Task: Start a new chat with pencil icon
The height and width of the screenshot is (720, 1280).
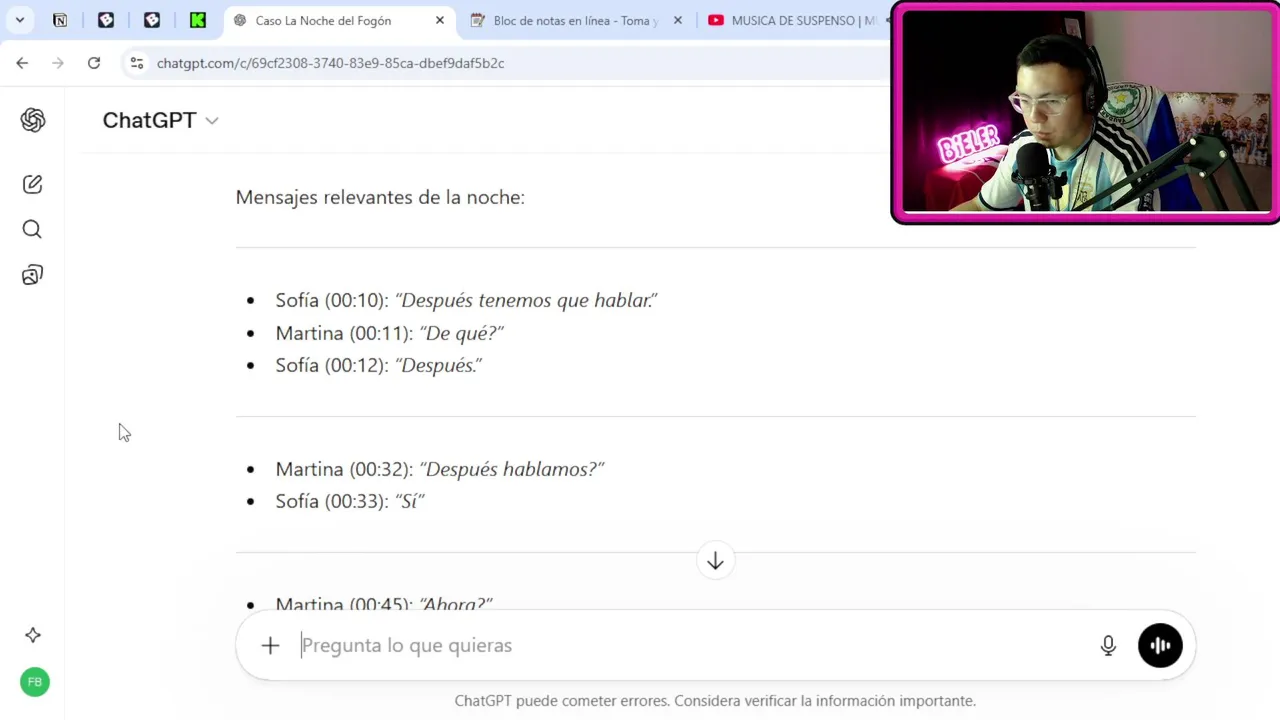Action: point(32,184)
